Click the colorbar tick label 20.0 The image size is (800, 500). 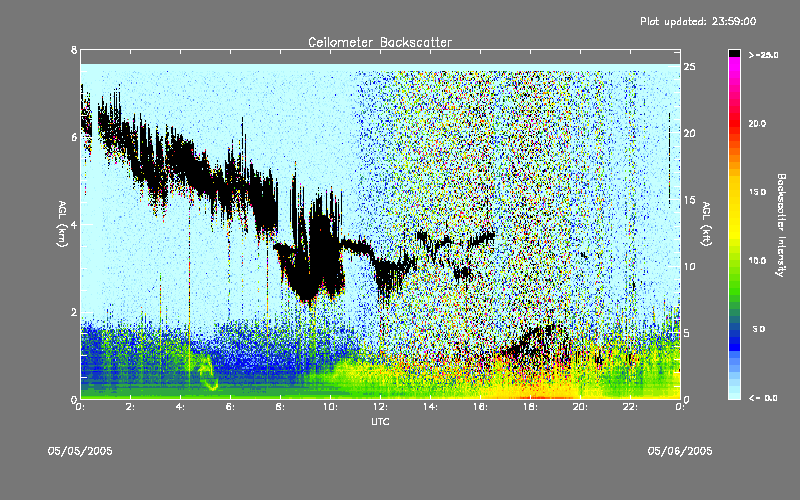tap(757, 123)
